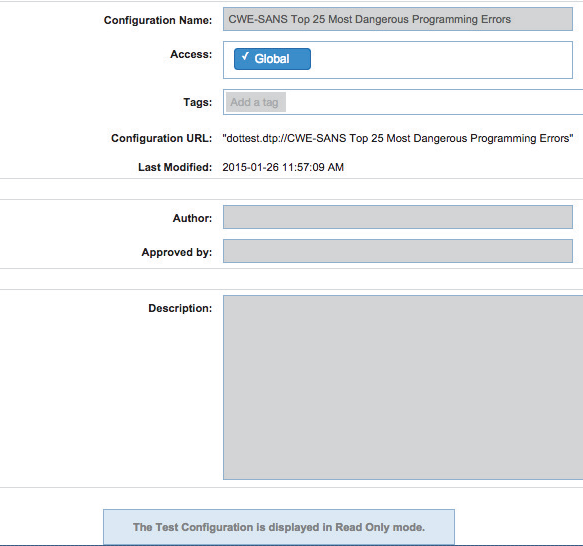Click the Tags label
This screenshot has width=583, height=546.
click(x=197, y=102)
